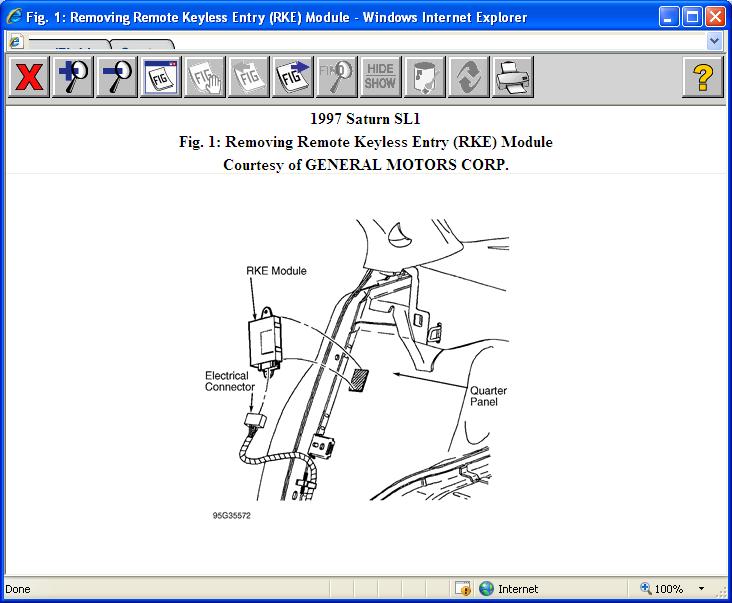Maximize the Internet Explorer window
732x603 pixels.
[692, 17]
